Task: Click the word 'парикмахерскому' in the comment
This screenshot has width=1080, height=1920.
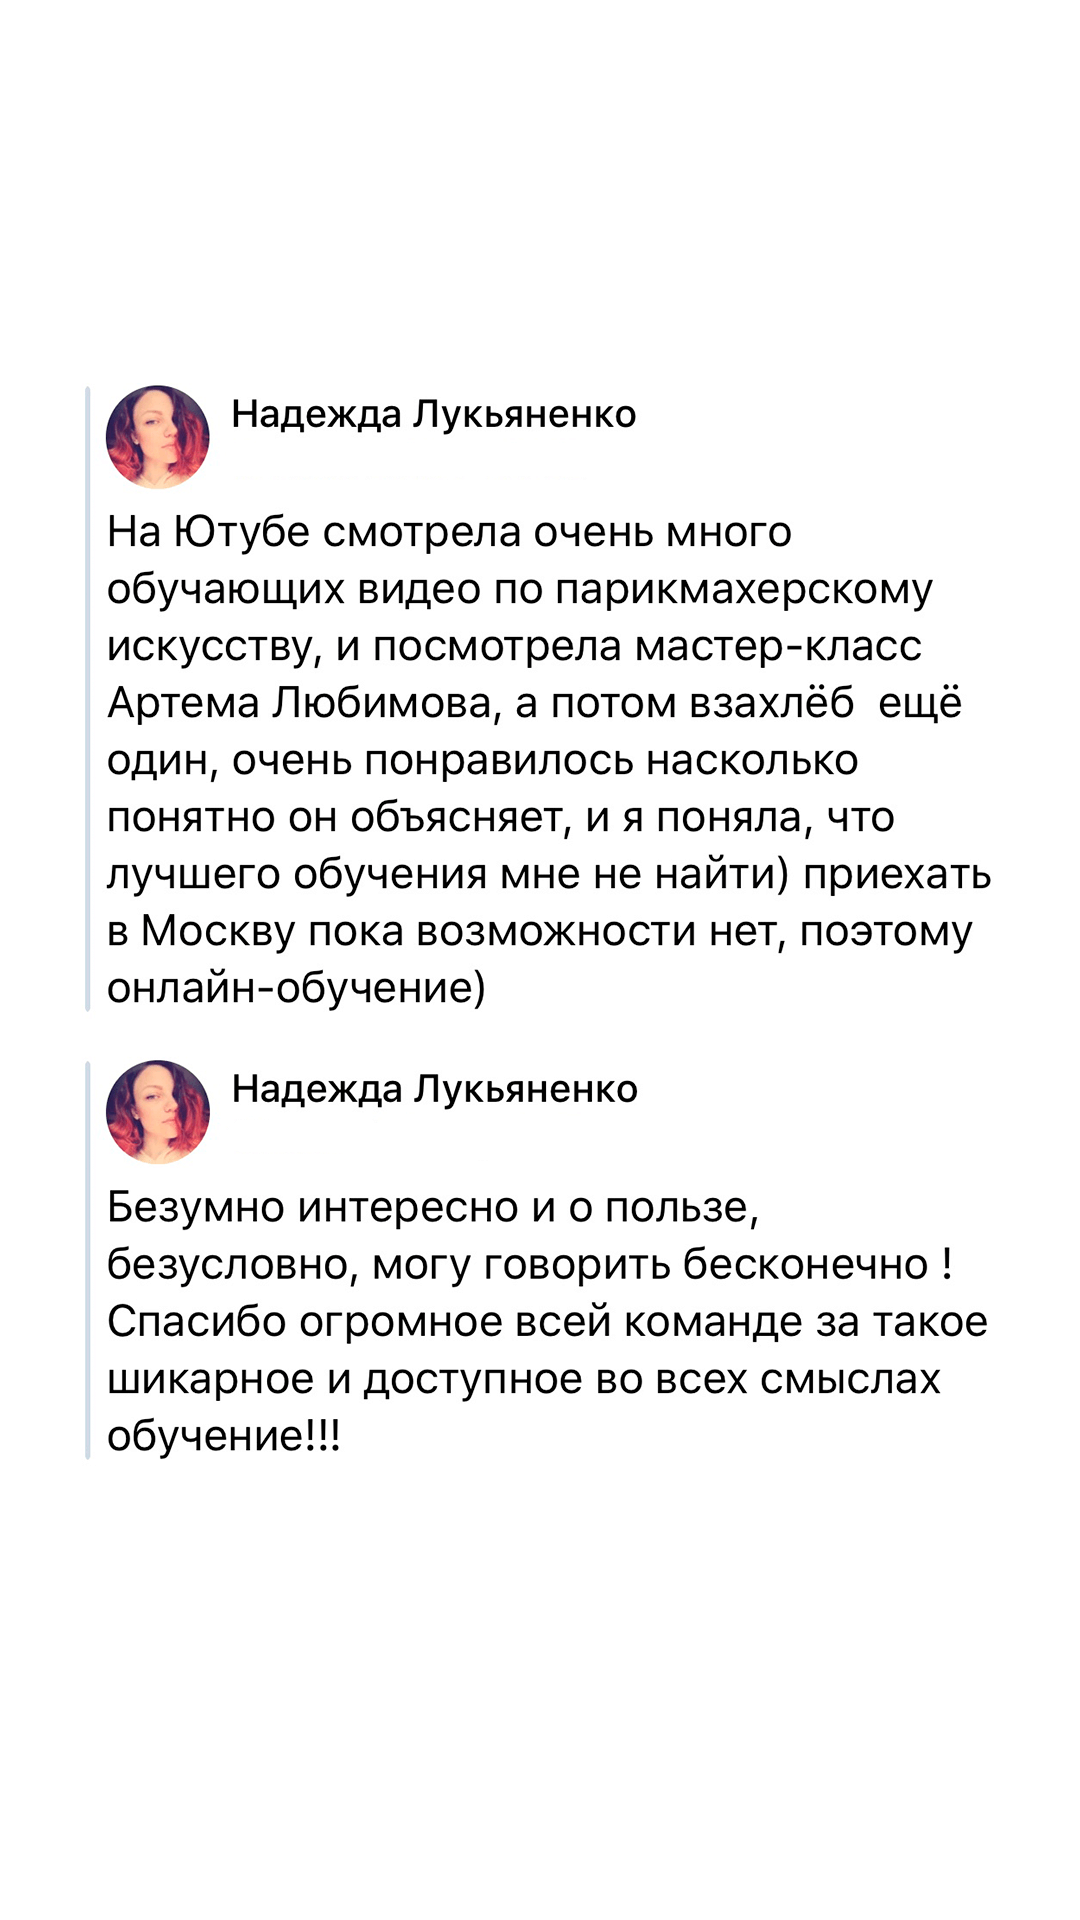Action: tap(744, 591)
